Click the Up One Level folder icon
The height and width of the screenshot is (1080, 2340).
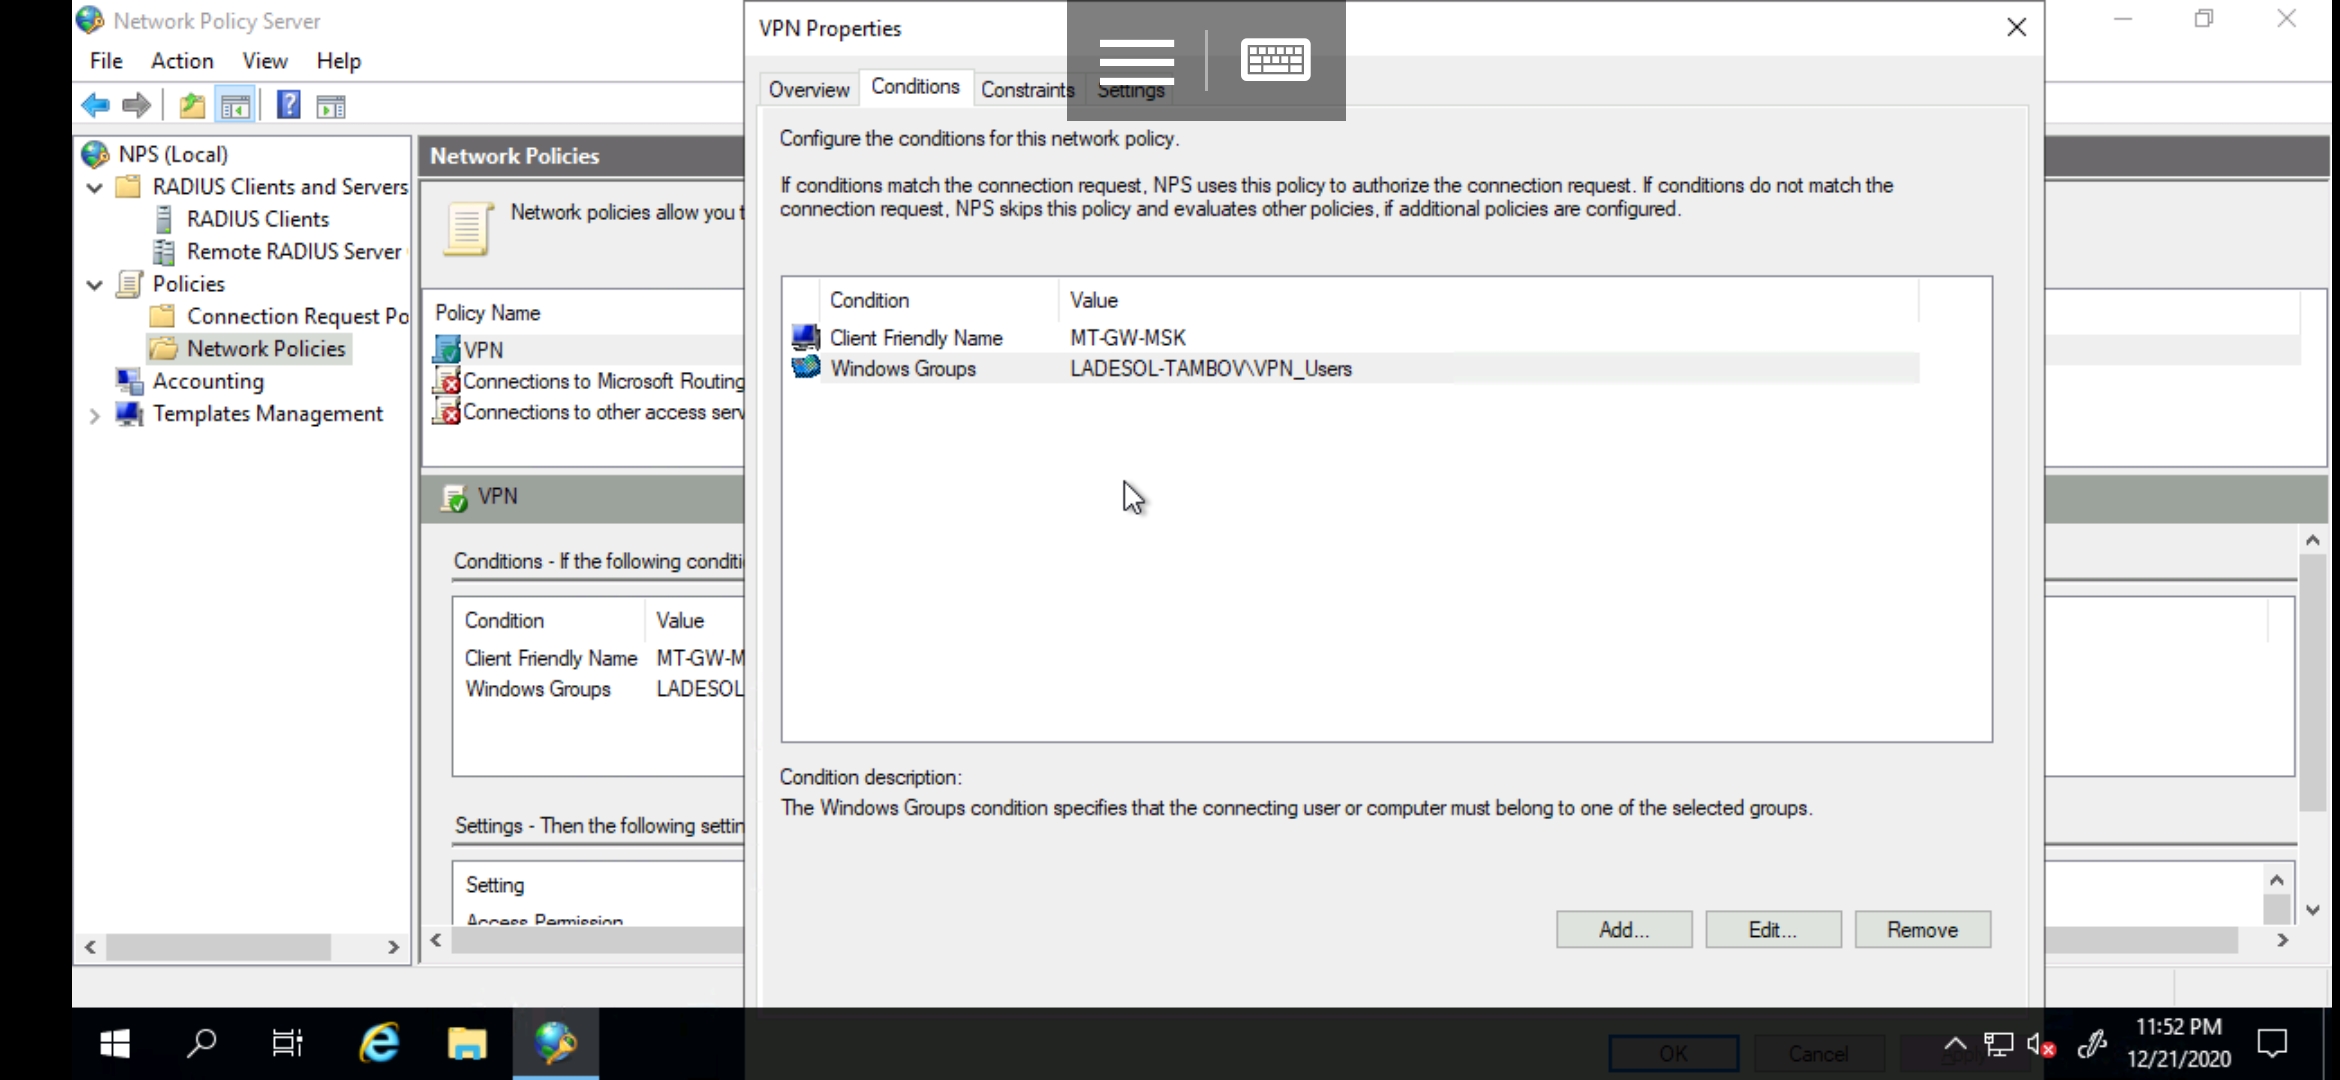(x=192, y=105)
